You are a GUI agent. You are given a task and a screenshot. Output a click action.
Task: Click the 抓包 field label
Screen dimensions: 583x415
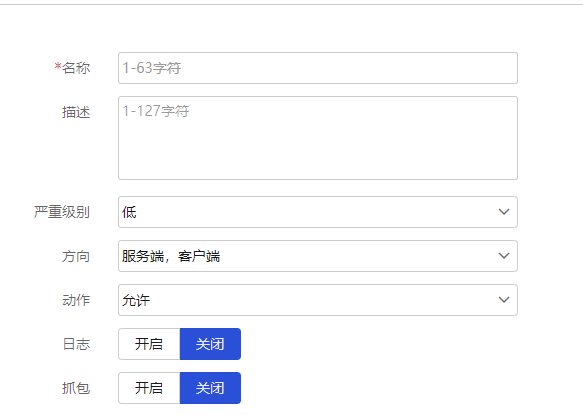[x=76, y=388]
